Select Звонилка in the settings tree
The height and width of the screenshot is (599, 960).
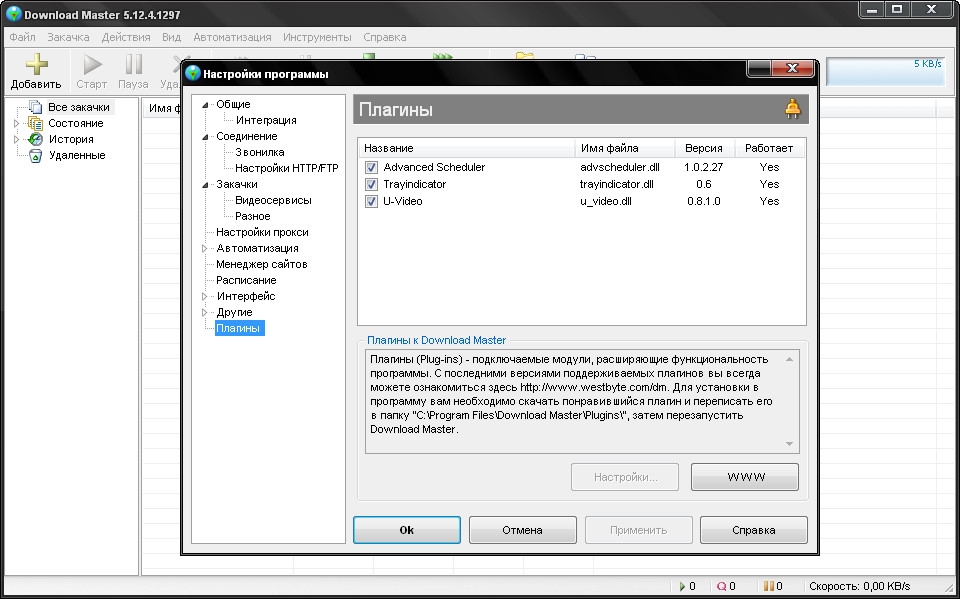(x=260, y=153)
